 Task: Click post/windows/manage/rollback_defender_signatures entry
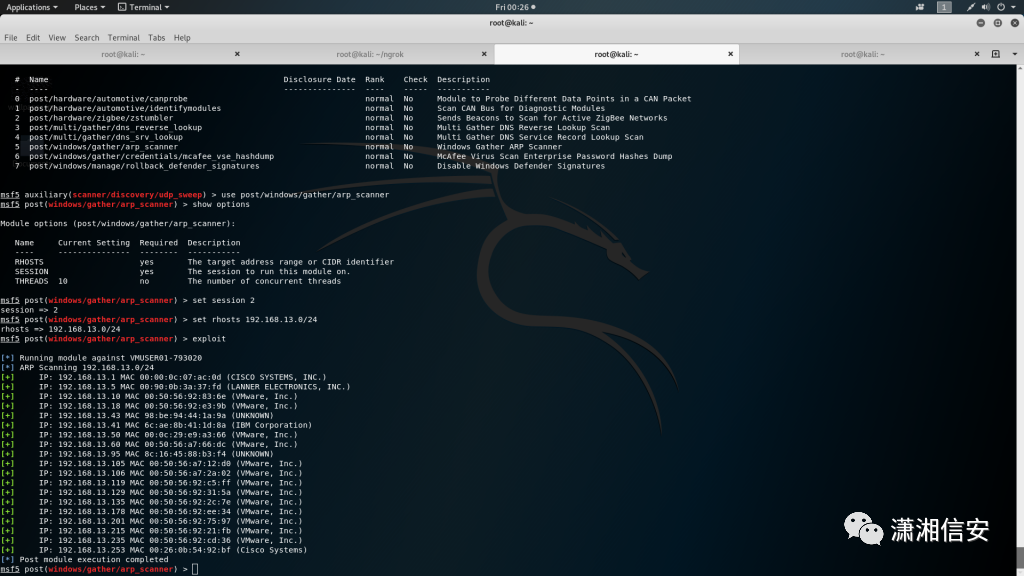pos(144,166)
